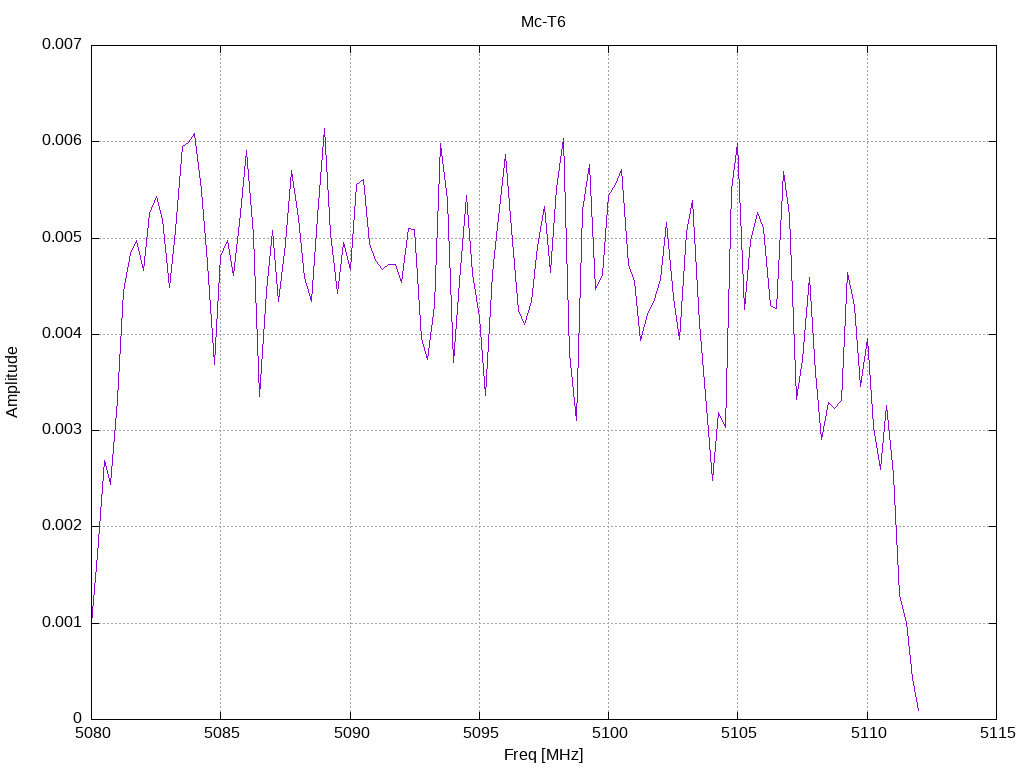The height and width of the screenshot is (768, 1024).
Task: Click the 5085 x-axis tick label
Action: pyautogui.click(x=221, y=733)
